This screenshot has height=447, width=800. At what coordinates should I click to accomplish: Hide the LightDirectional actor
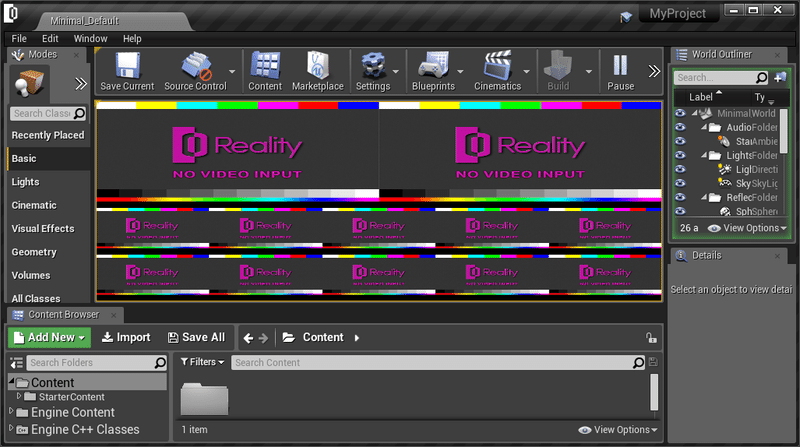coord(680,169)
